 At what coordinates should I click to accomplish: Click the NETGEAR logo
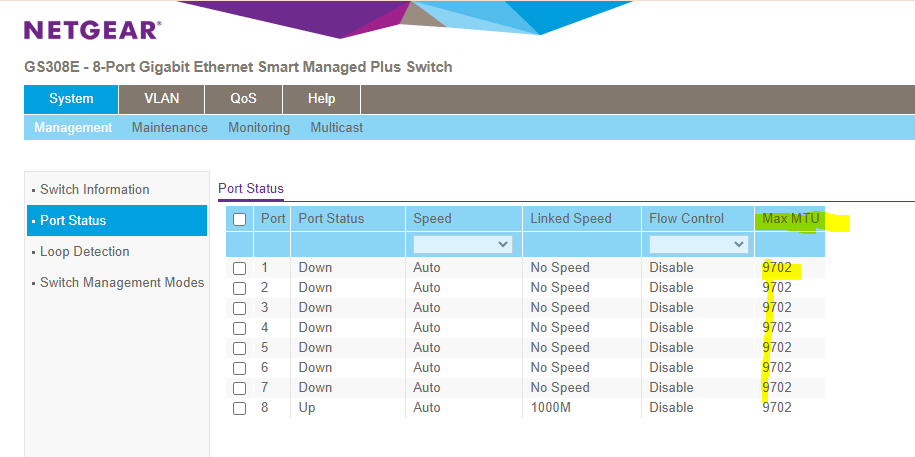[93, 30]
